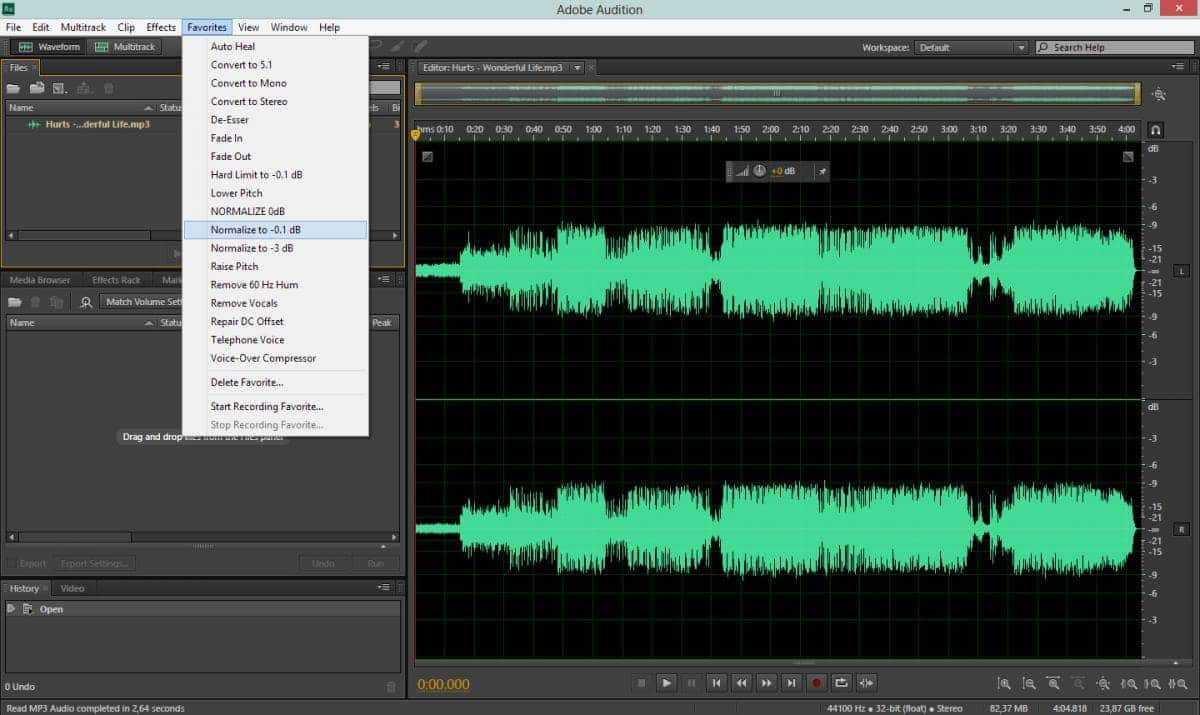The width and height of the screenshot is (1200, 715).
Task: Open the Editor file dropdown arrow
Action: [x=576, y=68]
